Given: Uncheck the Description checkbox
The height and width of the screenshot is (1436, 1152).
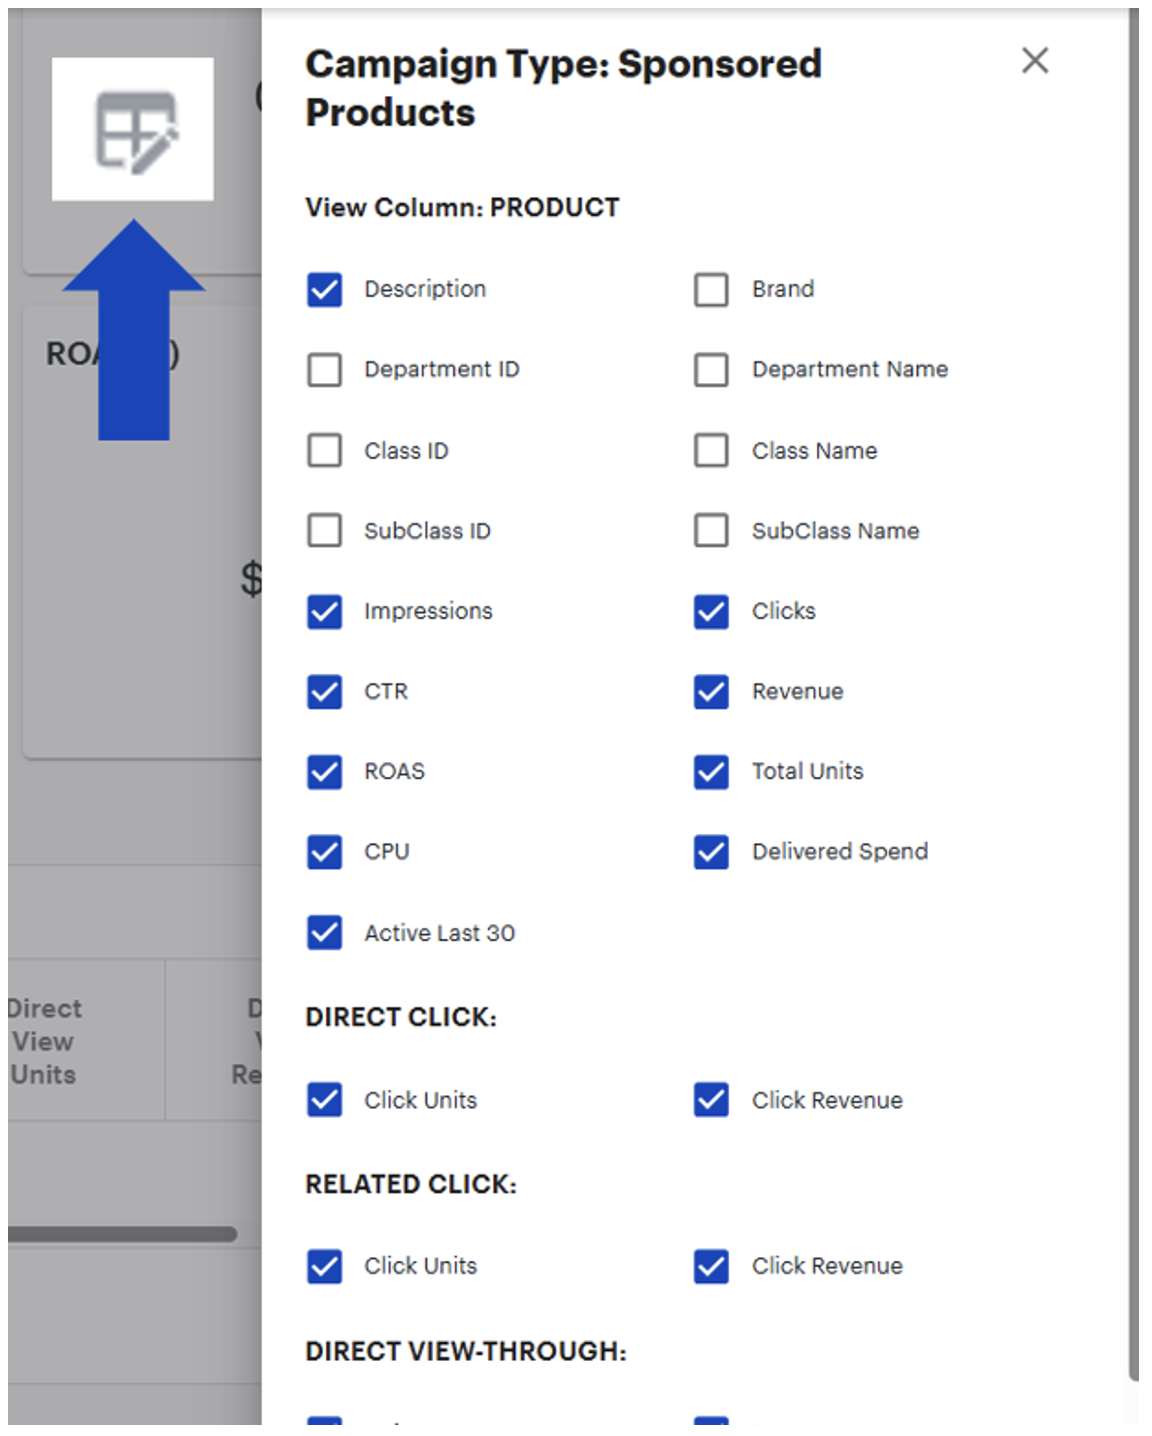Looking at the screenshot, I should click(x=324, y=290).
